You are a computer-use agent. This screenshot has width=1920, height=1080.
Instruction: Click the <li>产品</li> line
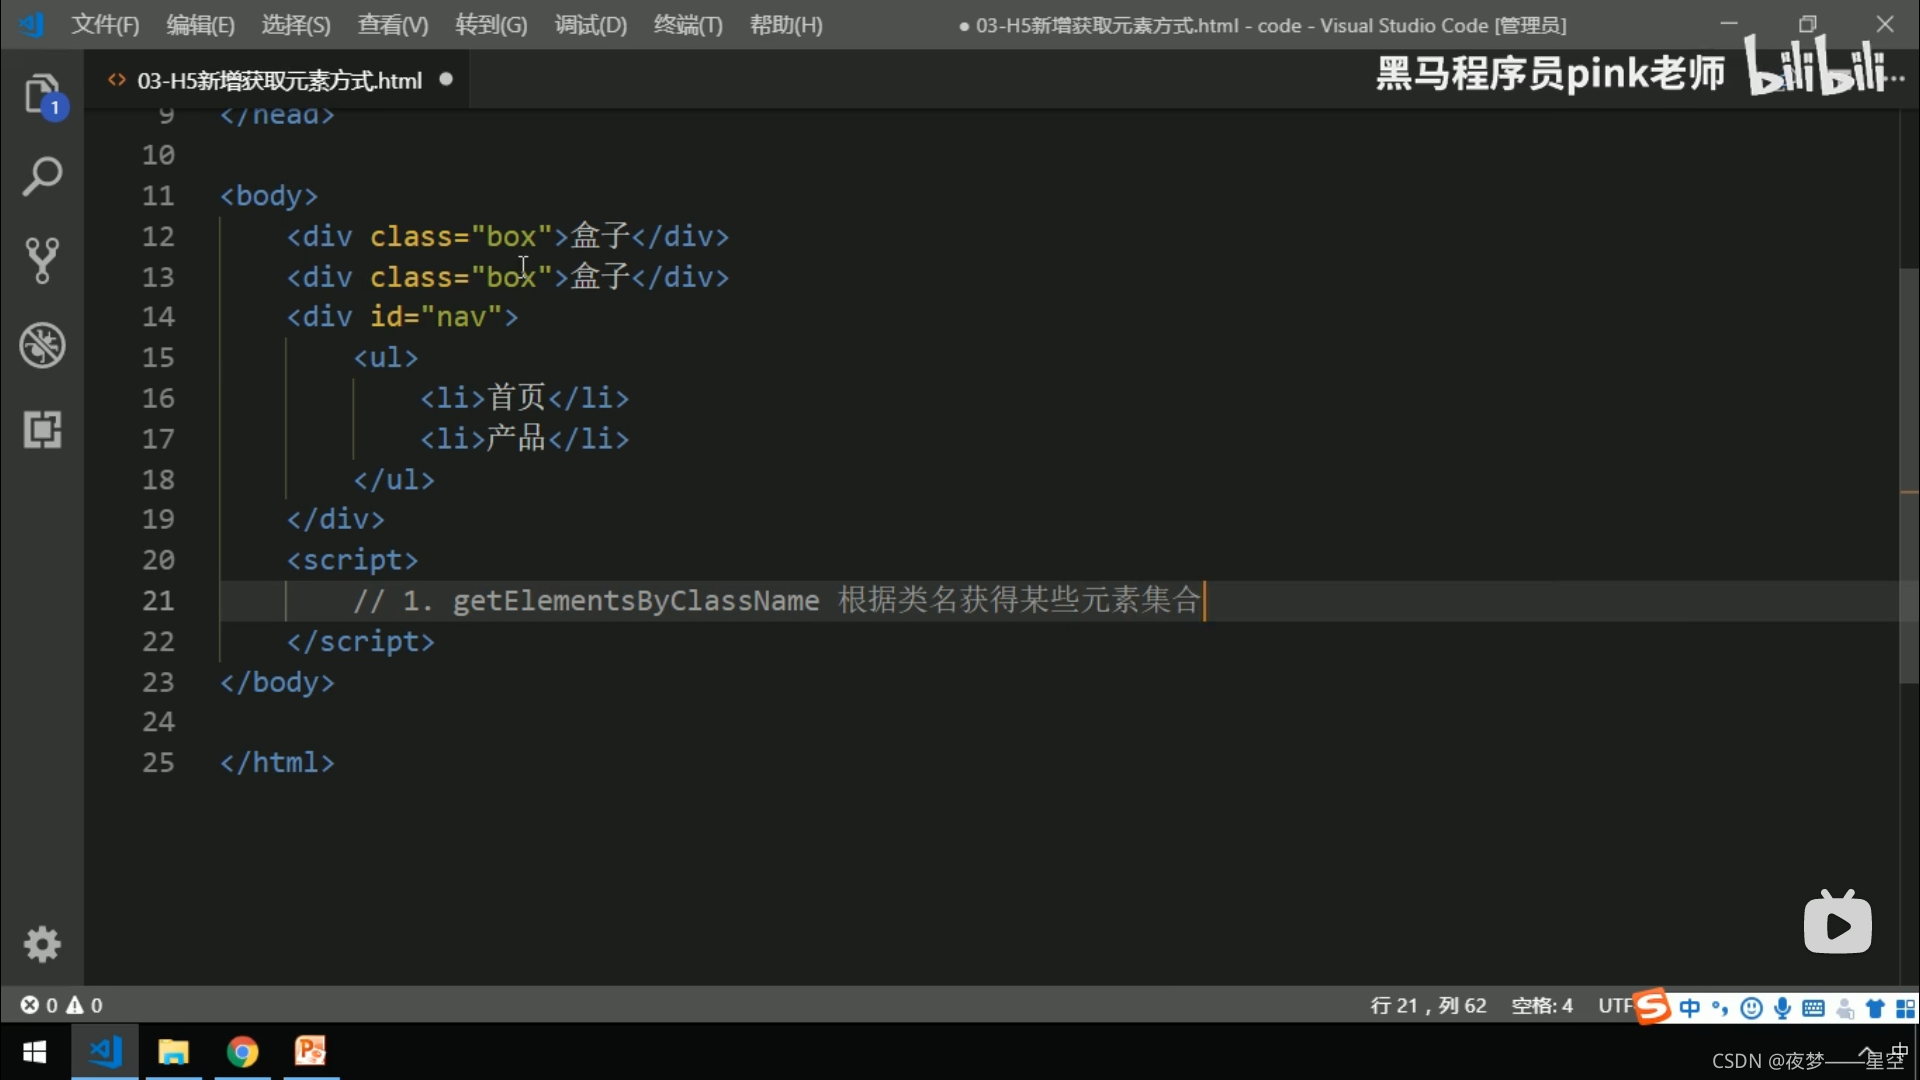pyautogui.click(x=525, y=439)
